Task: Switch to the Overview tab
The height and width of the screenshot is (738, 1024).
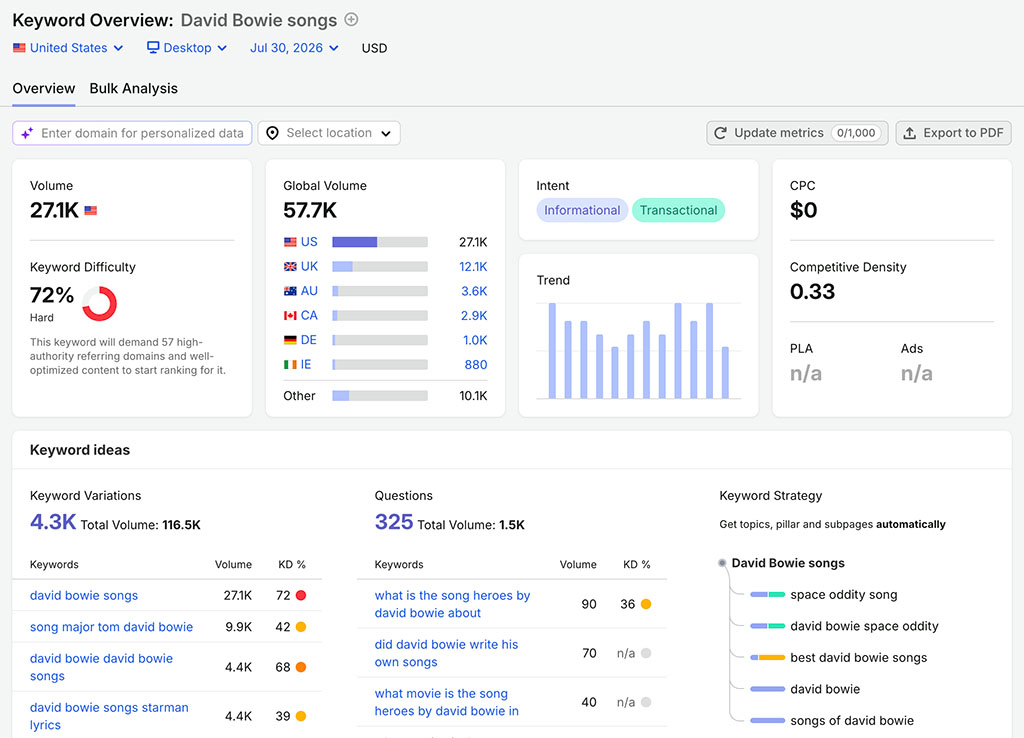Action: point(44,88)
